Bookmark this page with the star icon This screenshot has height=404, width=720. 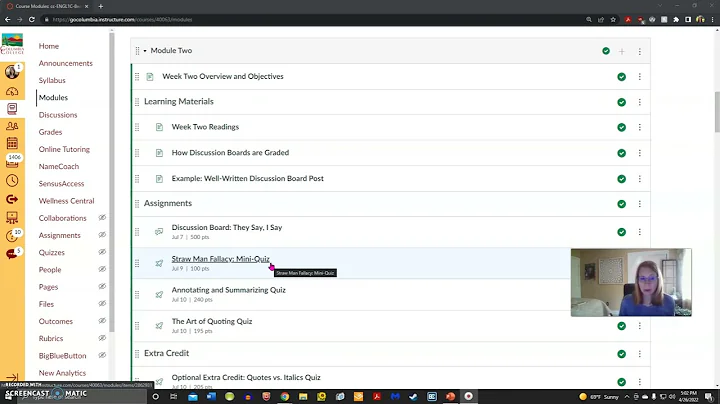(x=613, y=20)
